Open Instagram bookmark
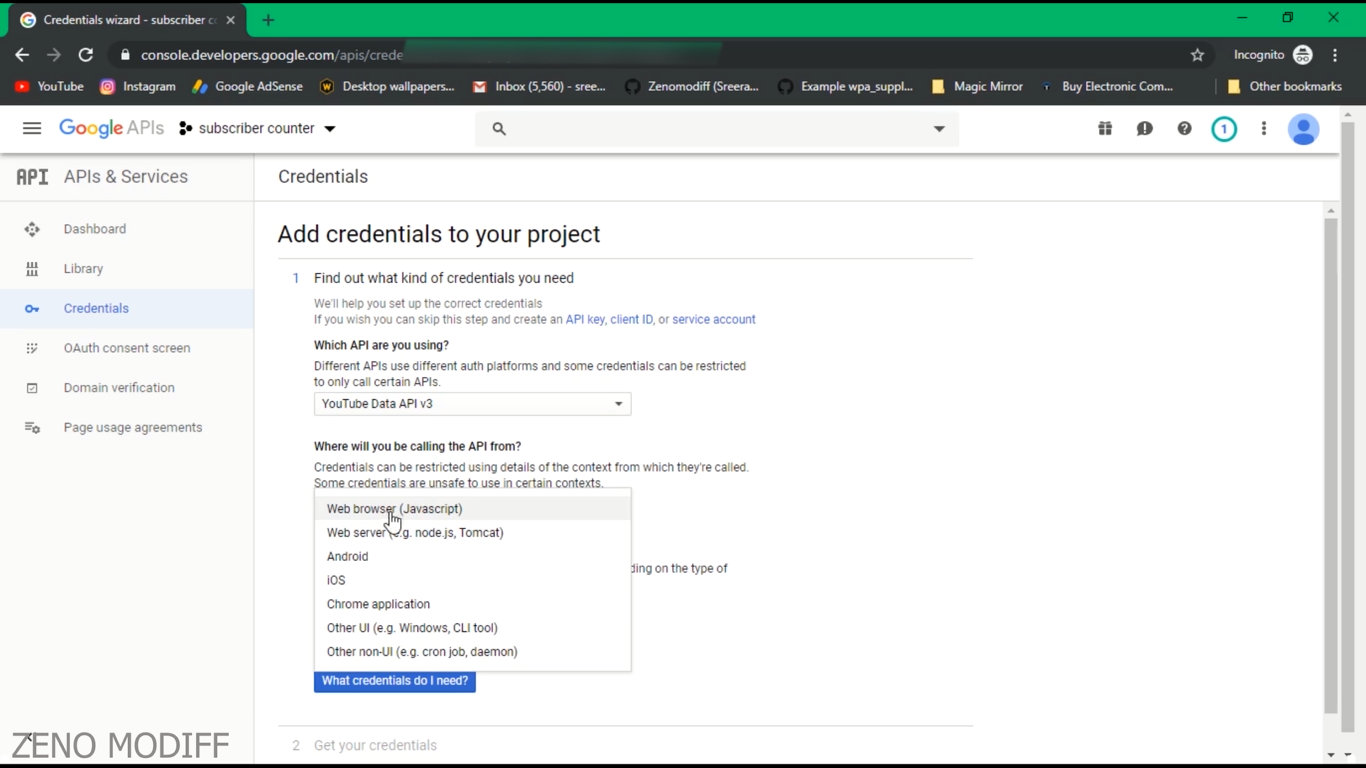The height and width of the screenshot is (768, 1366). pos(138,87)
